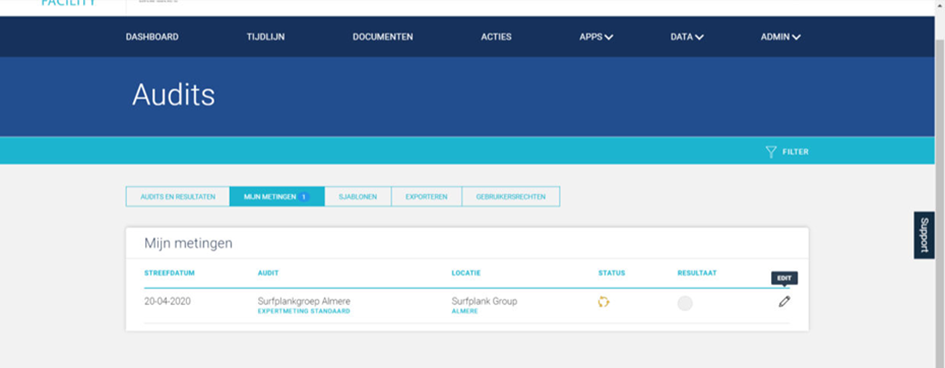Switch to the Sjablonen tab
Screen dimensions: 945x368
(358, 196)
